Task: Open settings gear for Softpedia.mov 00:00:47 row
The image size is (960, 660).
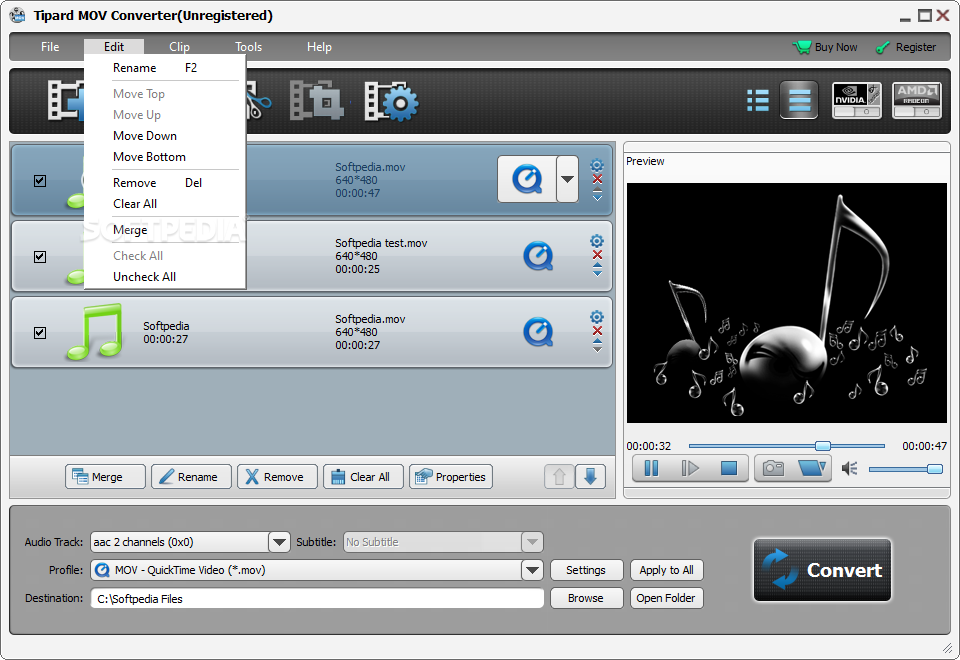Action: (597, 165)
